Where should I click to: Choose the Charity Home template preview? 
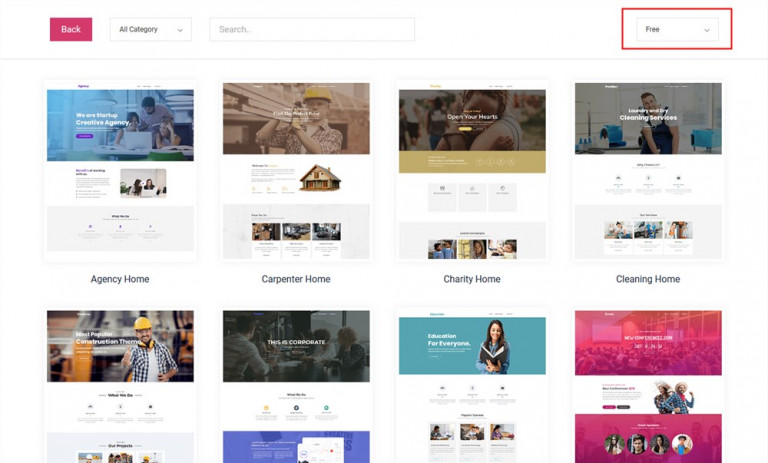click(x=472, y=171)
